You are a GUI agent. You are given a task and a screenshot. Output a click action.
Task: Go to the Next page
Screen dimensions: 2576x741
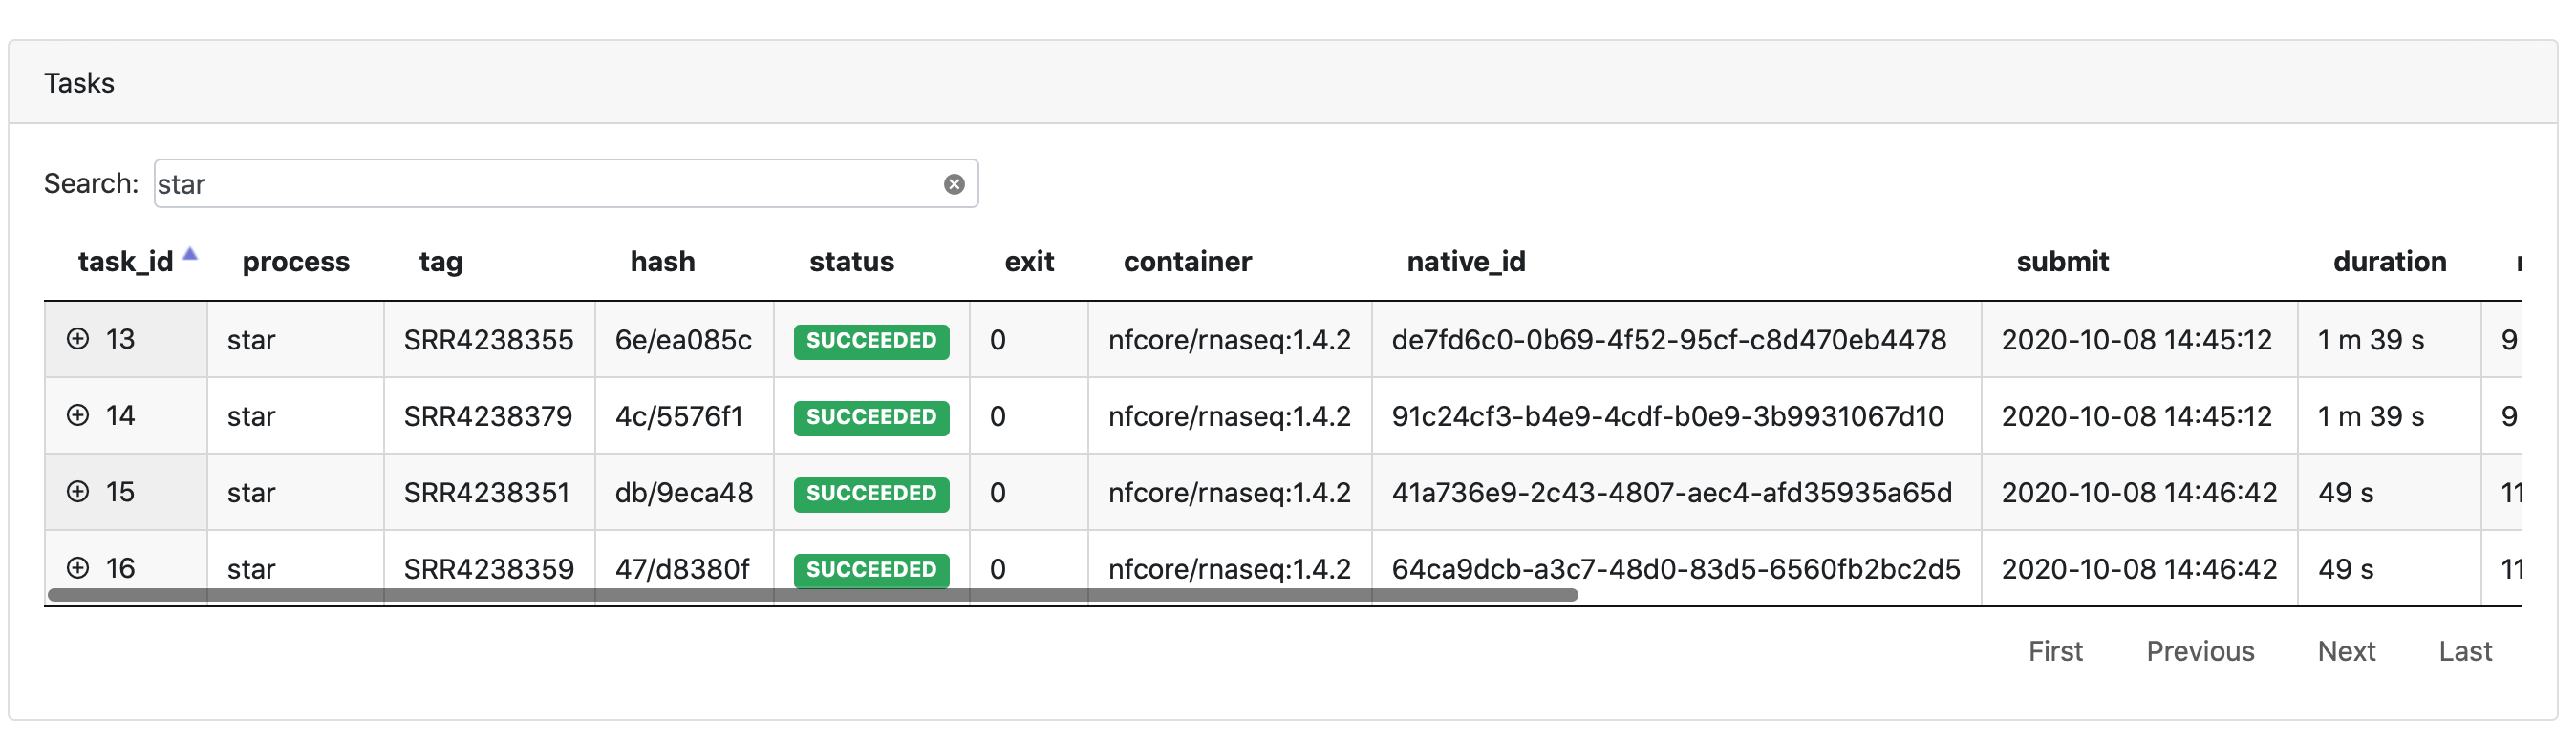[2345, 651]
